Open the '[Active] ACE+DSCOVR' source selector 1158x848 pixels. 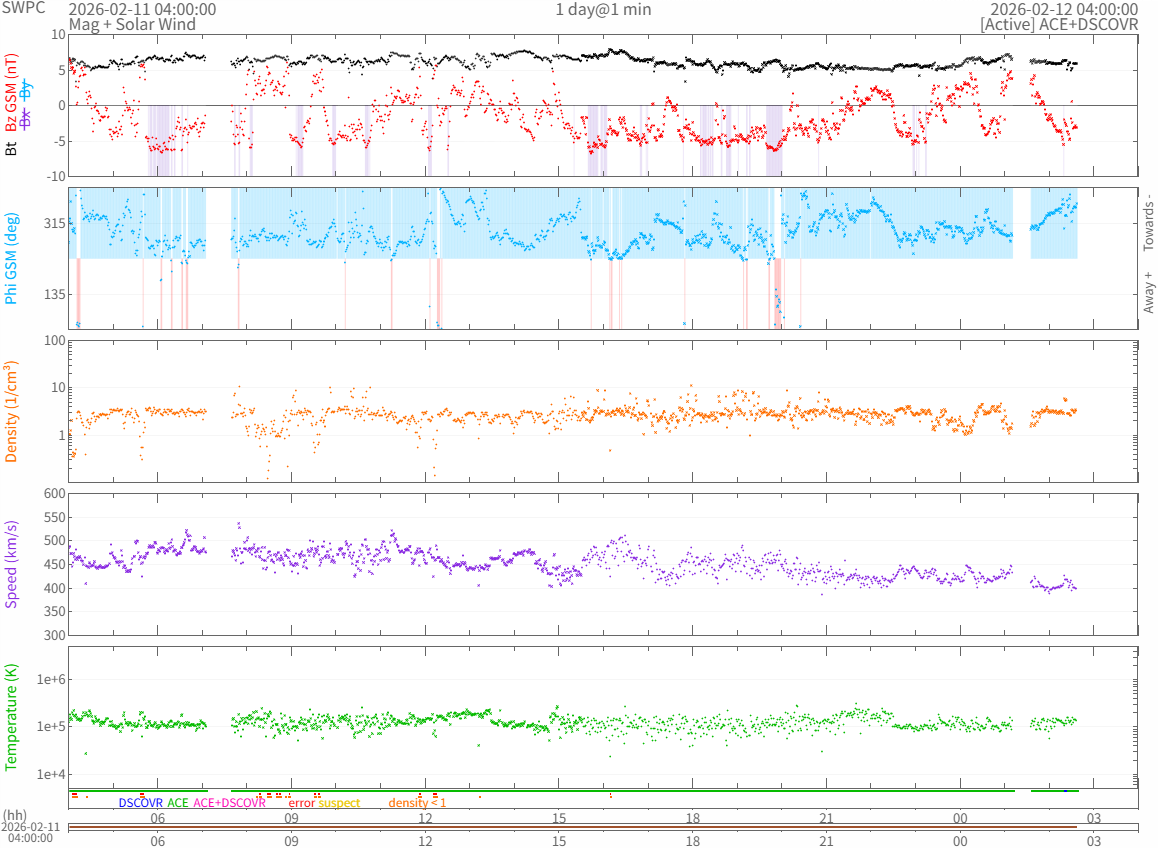(x=1059, y=24)
